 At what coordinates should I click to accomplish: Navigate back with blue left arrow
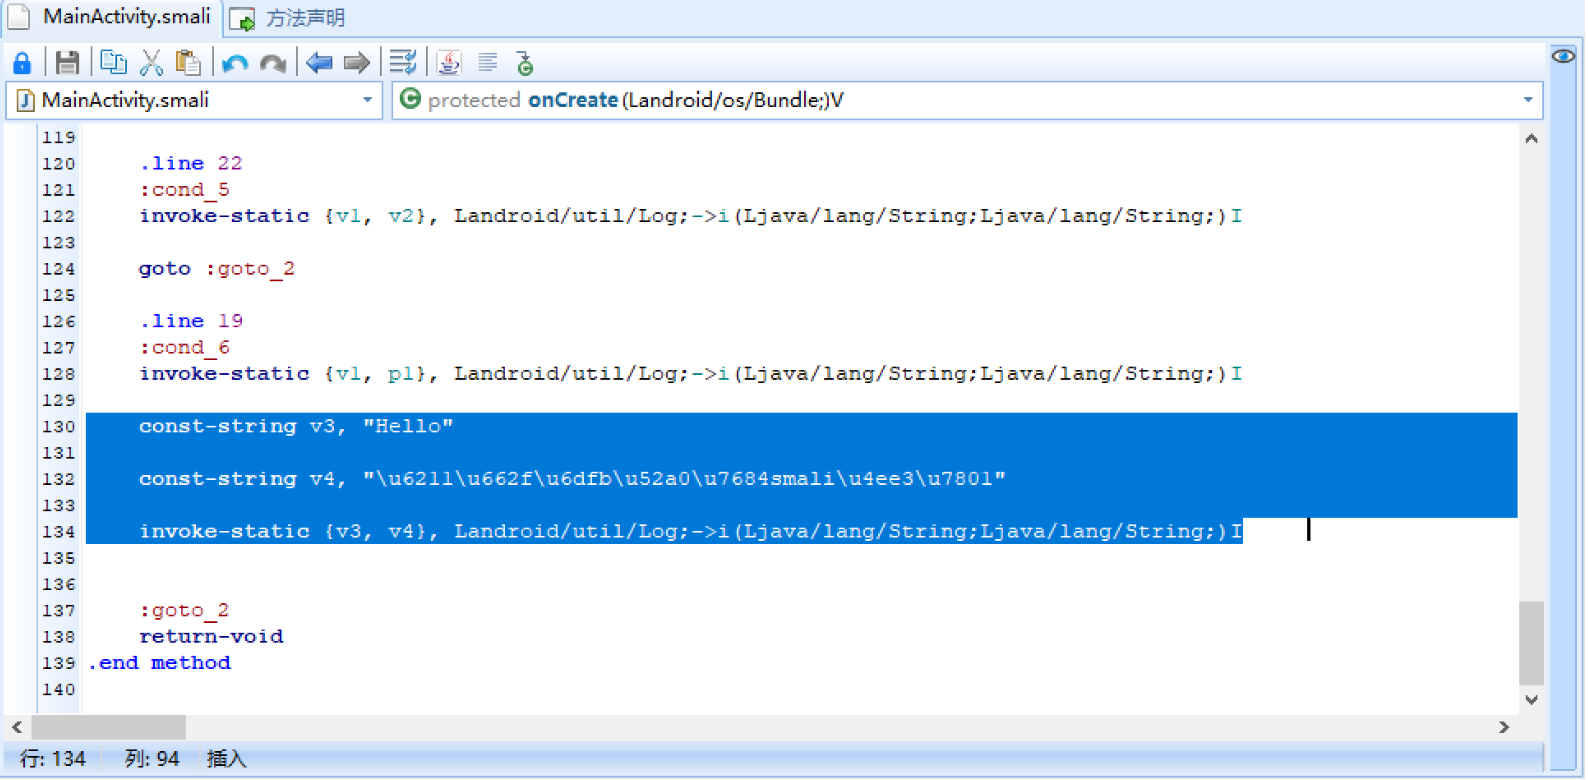pyautogui.click(x=319, y=63)
